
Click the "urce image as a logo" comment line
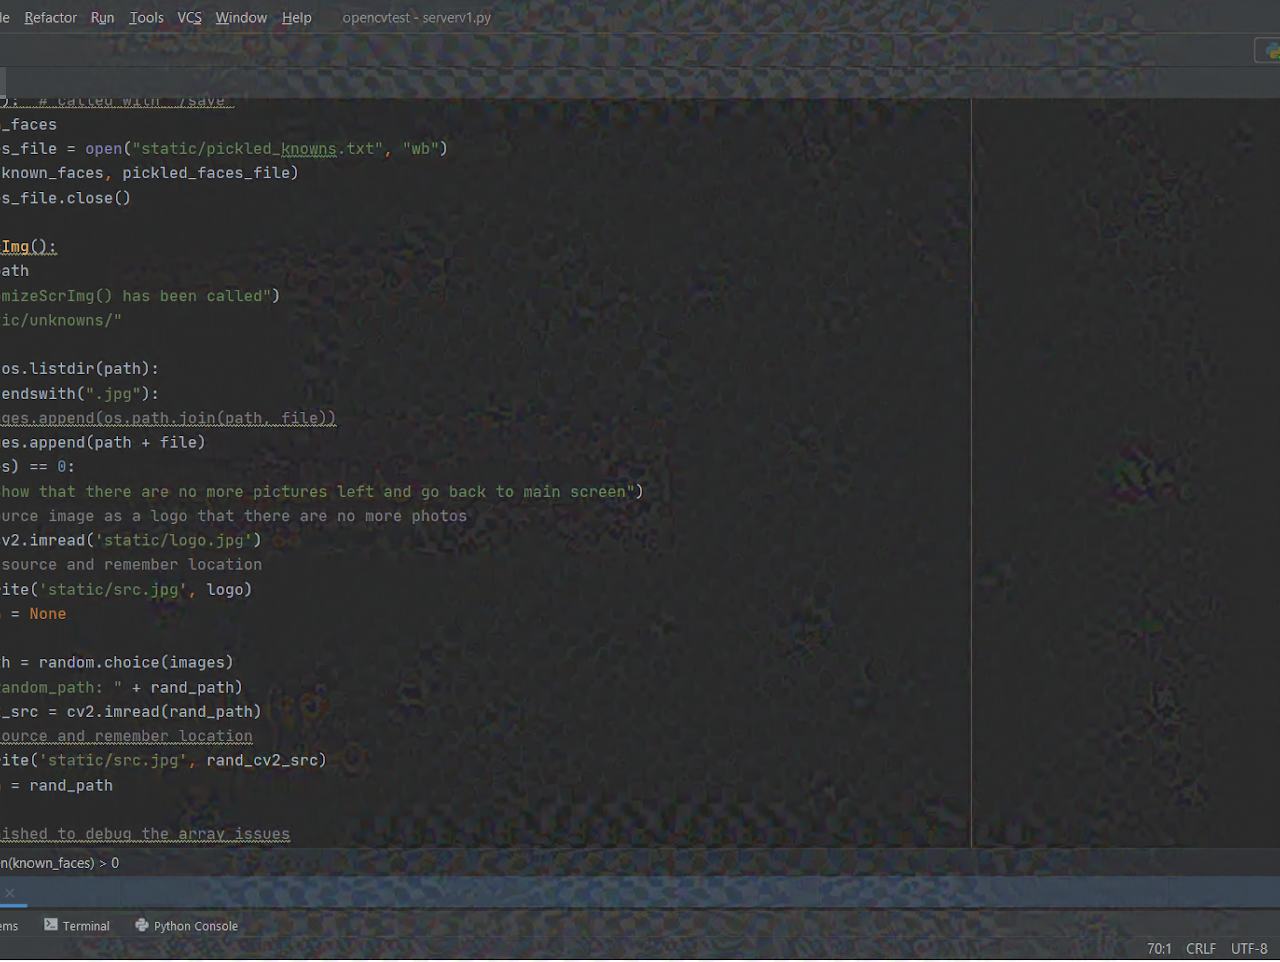point(234,516)
